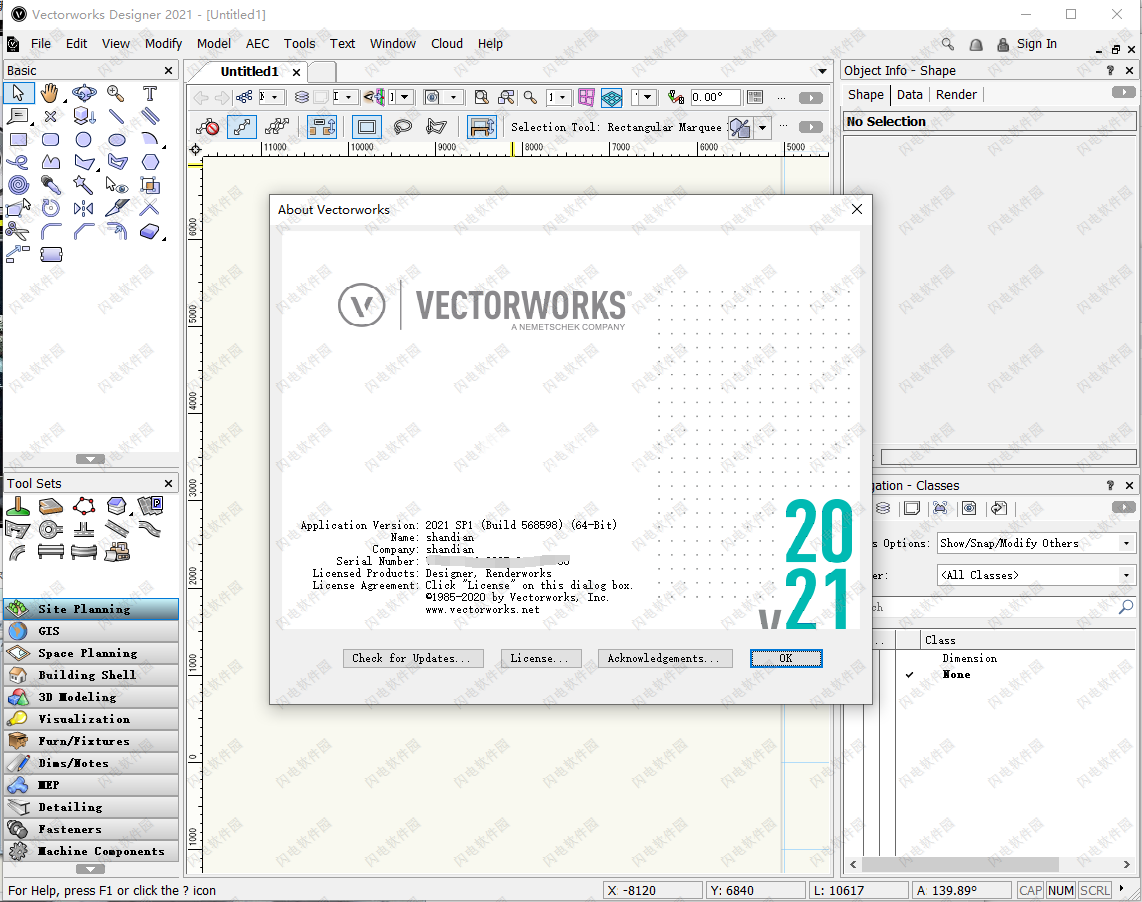Screen dimensions: 1142x902
Task: Toggle single object interactive scaling mode
Action: pyautogui.click(x=242, y=127)
